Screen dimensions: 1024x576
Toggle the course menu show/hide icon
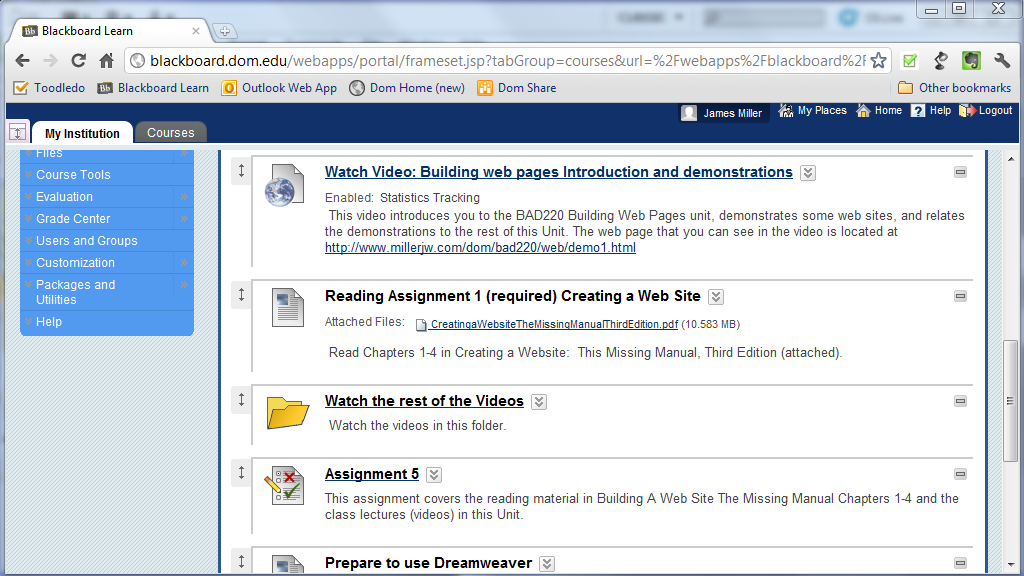pyautogui.click(x=18, y=132)
